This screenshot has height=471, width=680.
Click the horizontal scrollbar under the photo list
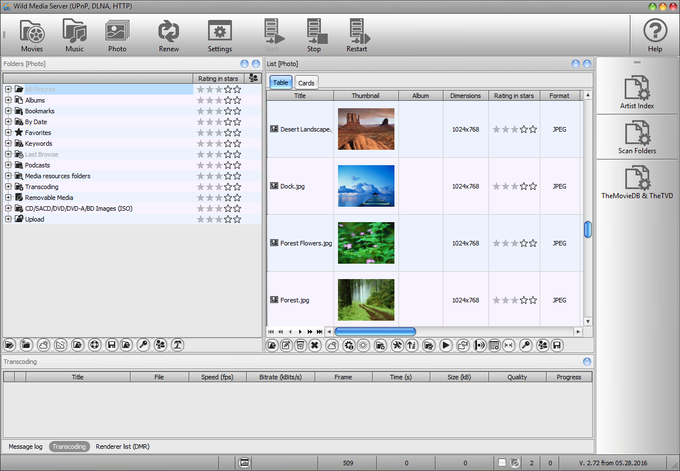(x=375, y=331)
